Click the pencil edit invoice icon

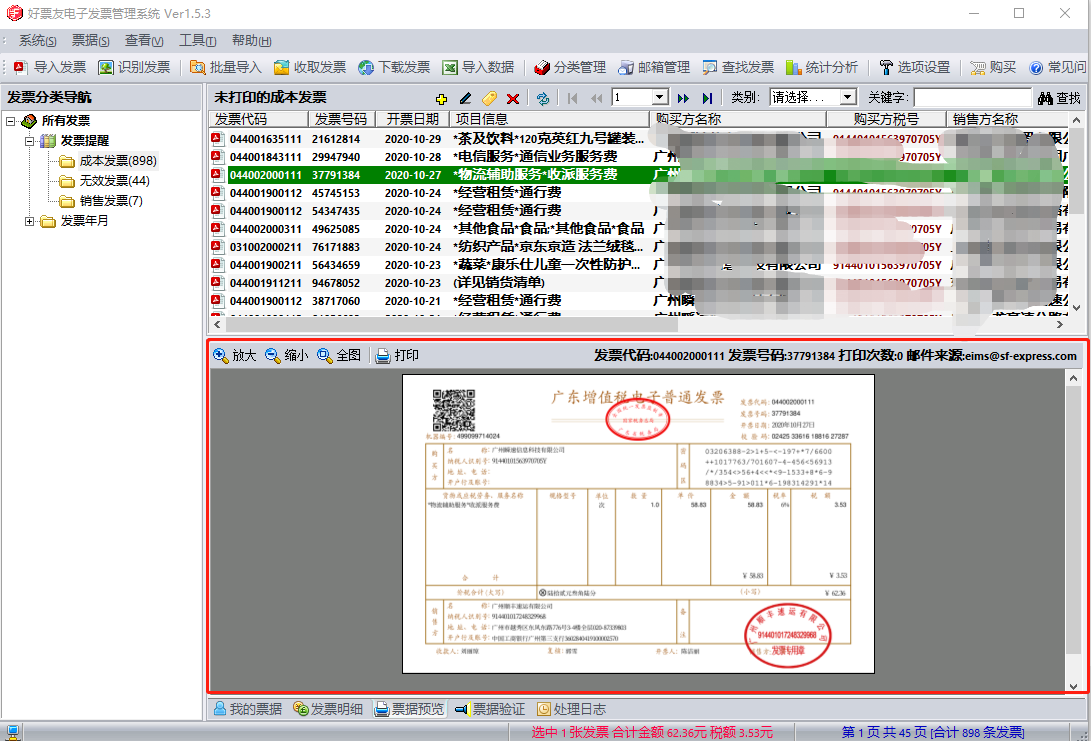click(465, 98)
